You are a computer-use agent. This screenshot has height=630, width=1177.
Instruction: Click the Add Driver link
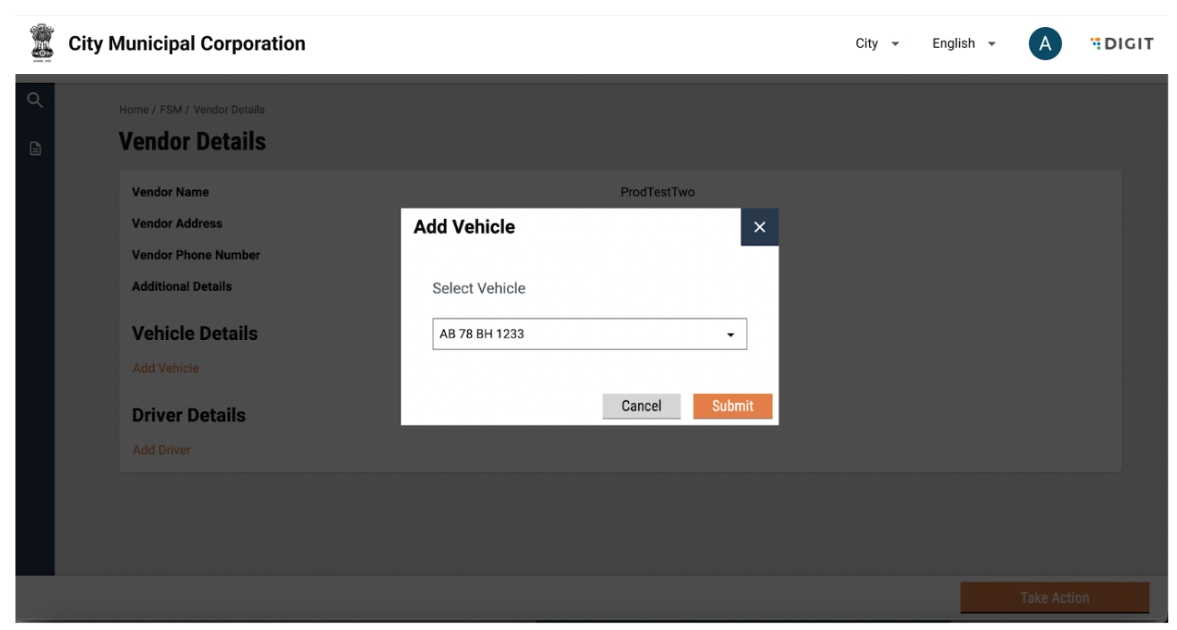coord(161,450)
